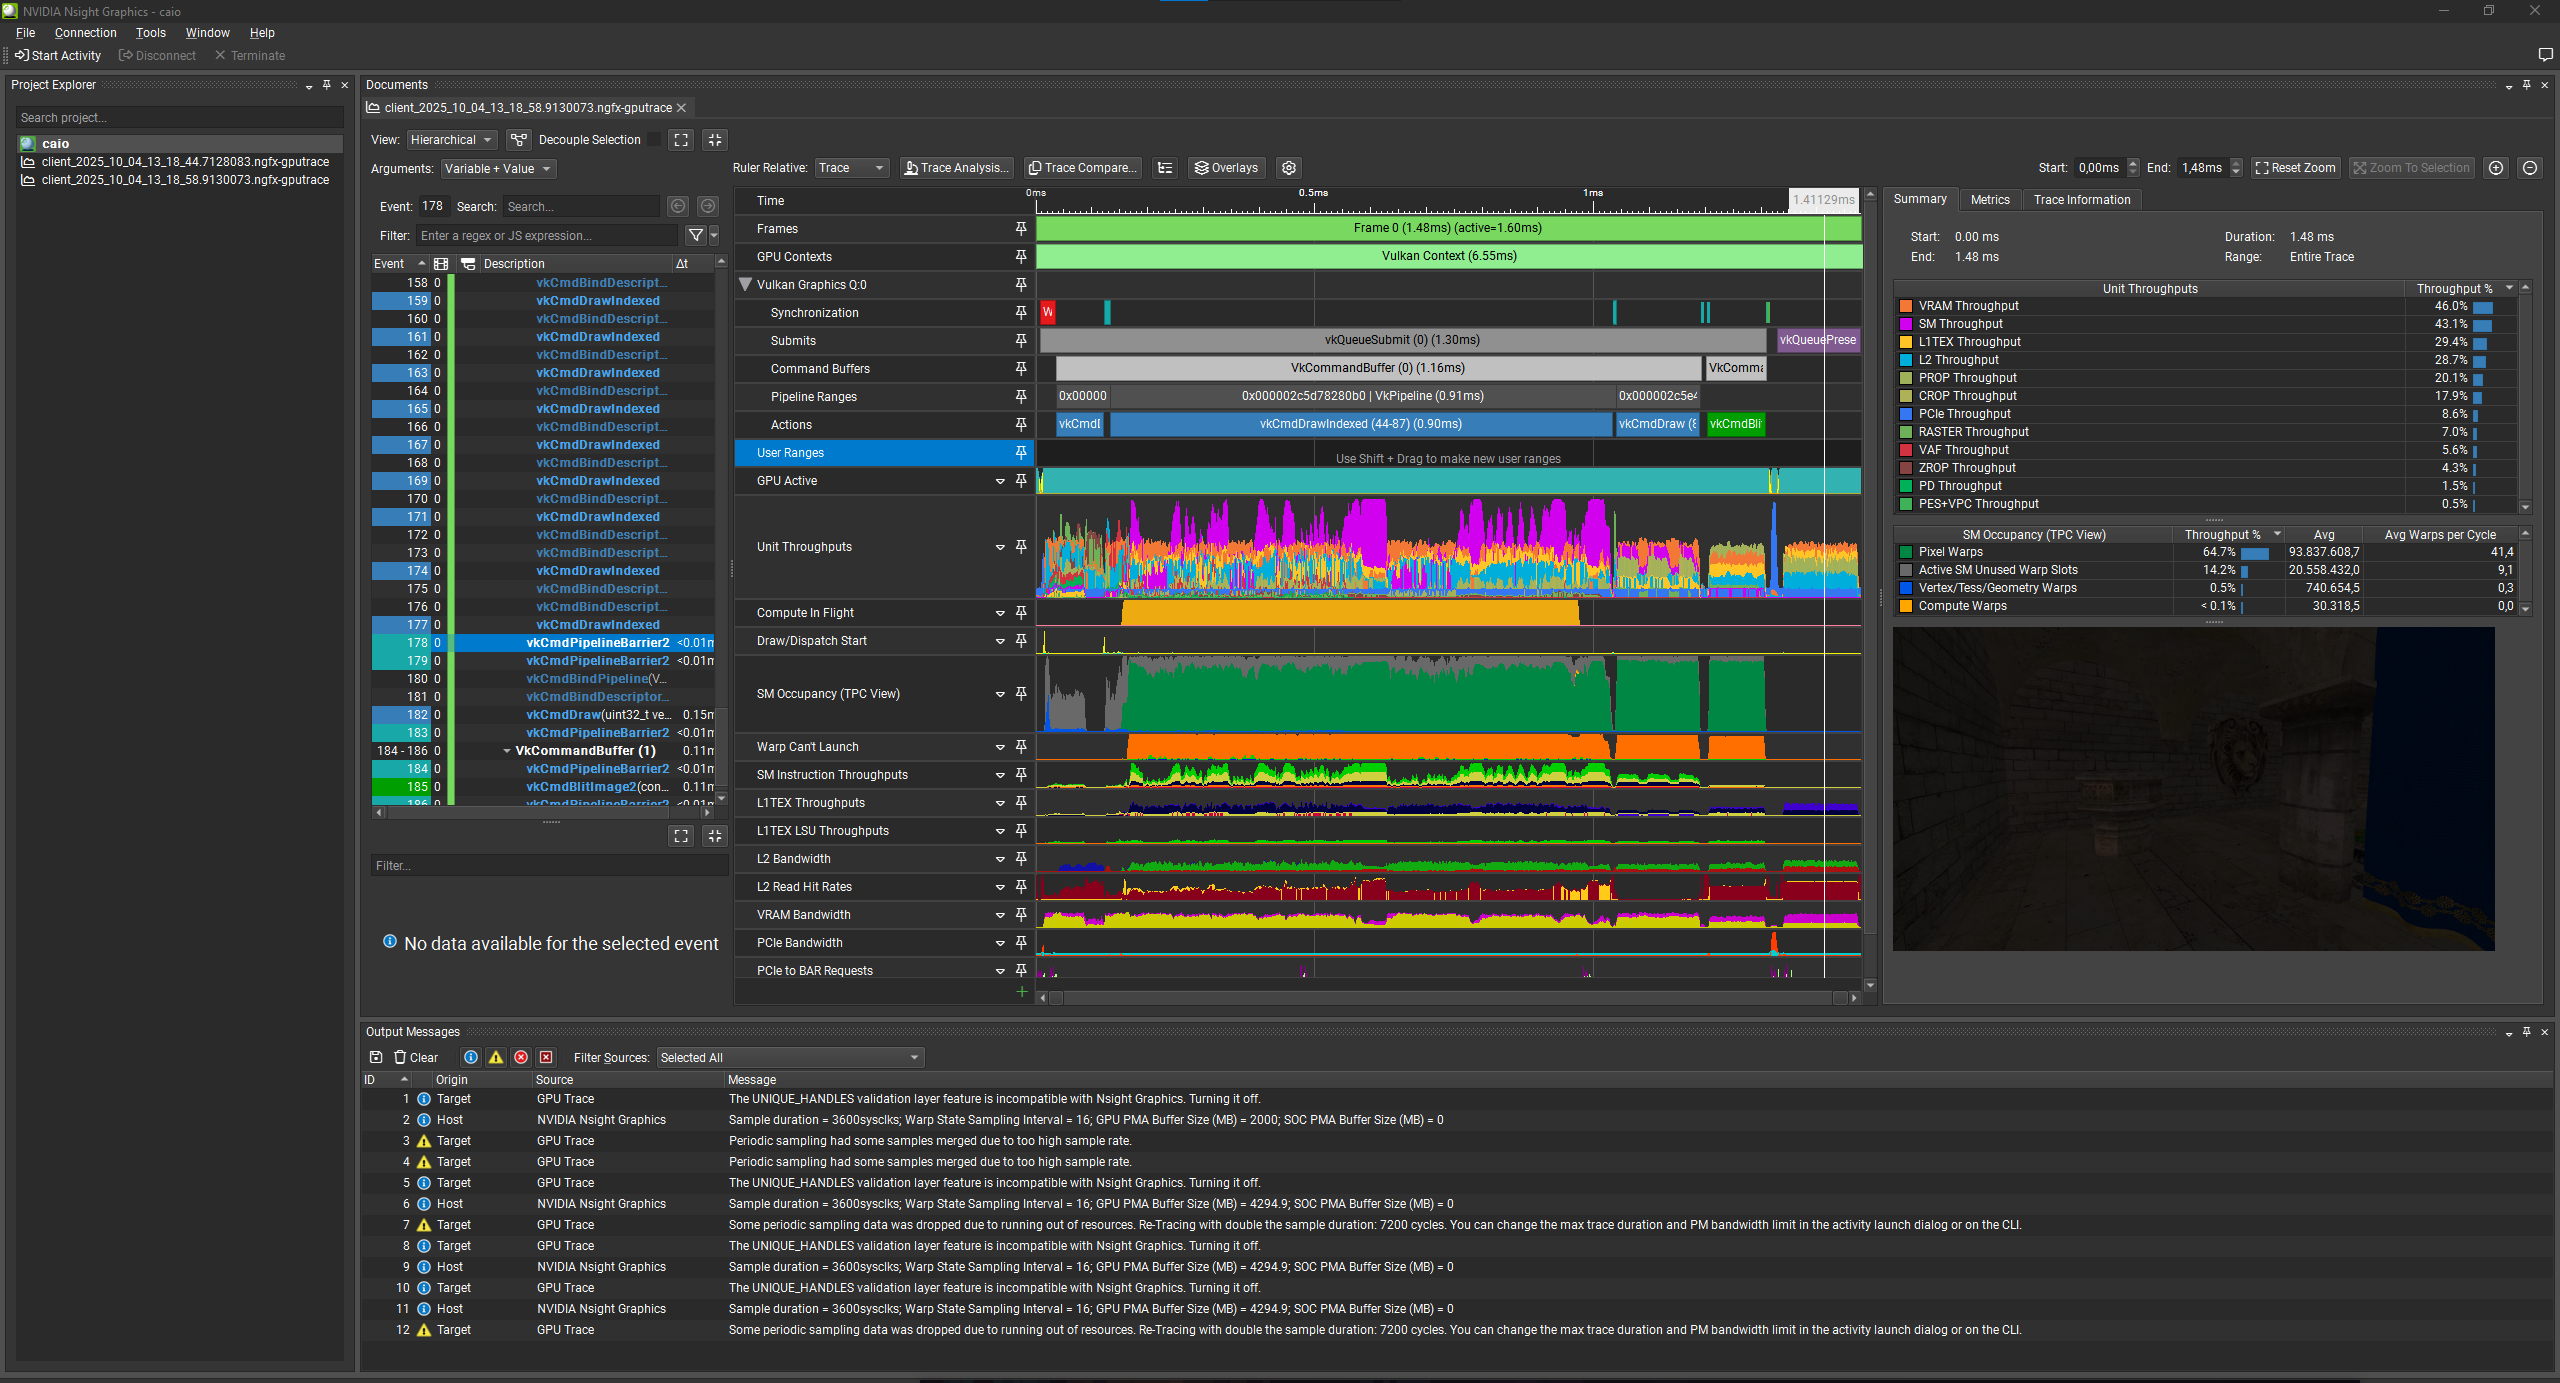Toggle Decouple Selection checkbox

[x=654, y=140]
